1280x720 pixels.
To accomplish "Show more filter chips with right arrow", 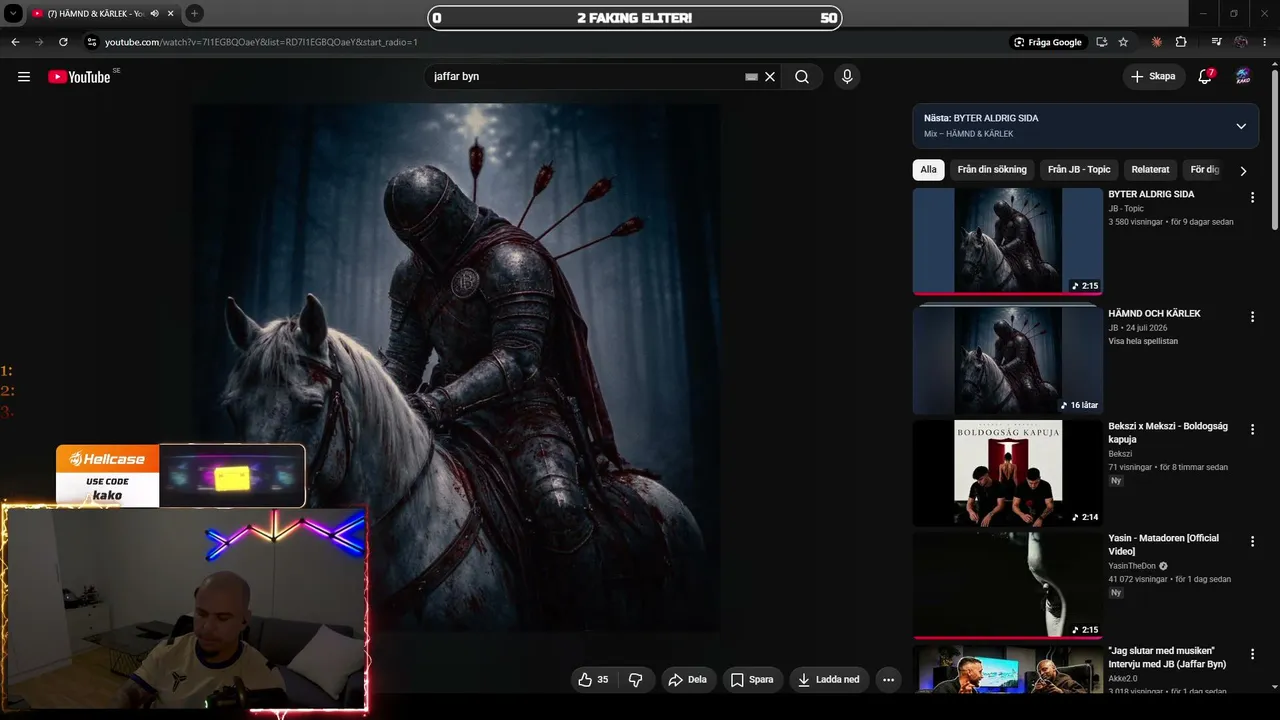I will pos(1243,171).
